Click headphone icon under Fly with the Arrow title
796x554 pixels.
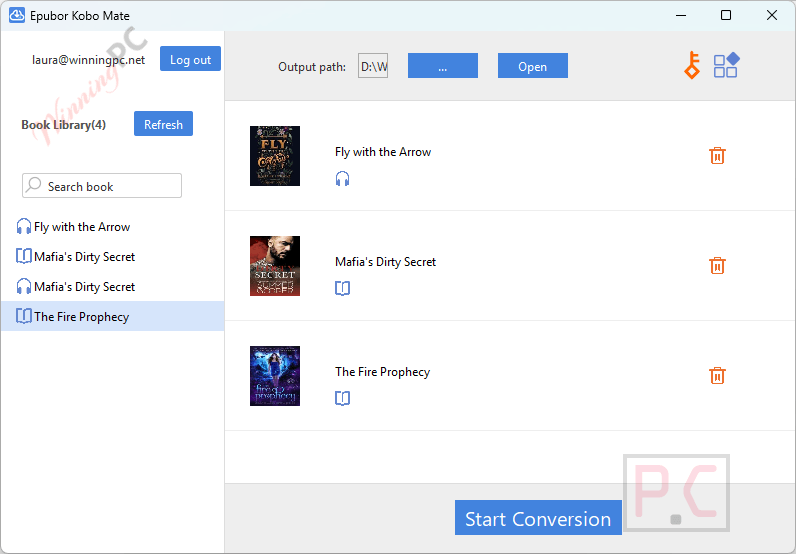[342, 179]
